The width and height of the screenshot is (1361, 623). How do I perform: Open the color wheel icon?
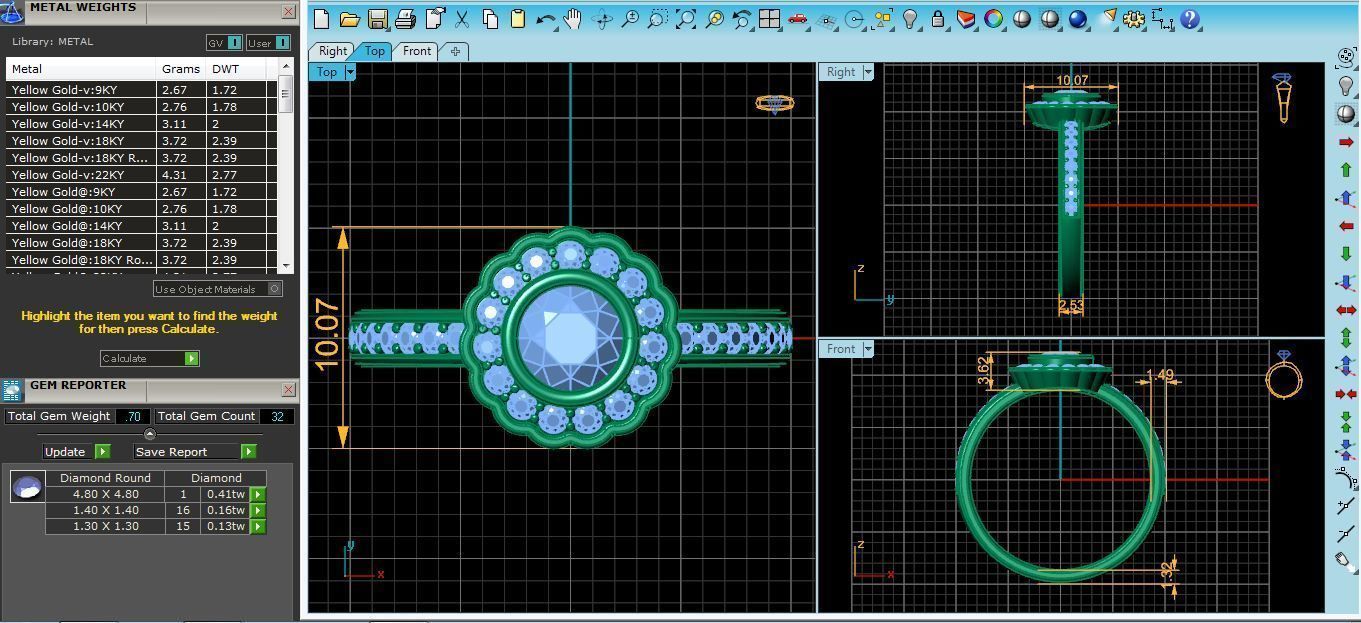[x=993, y=19]
